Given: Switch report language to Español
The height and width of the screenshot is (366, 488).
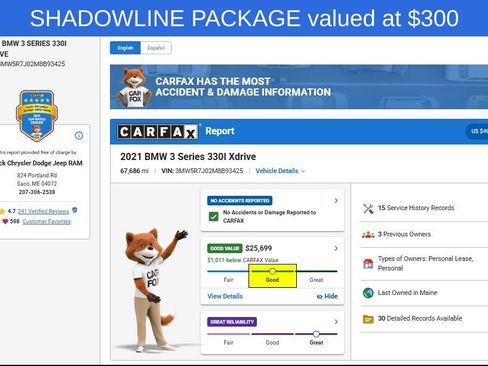Looking at the screenshot, I should coord(156,48).
